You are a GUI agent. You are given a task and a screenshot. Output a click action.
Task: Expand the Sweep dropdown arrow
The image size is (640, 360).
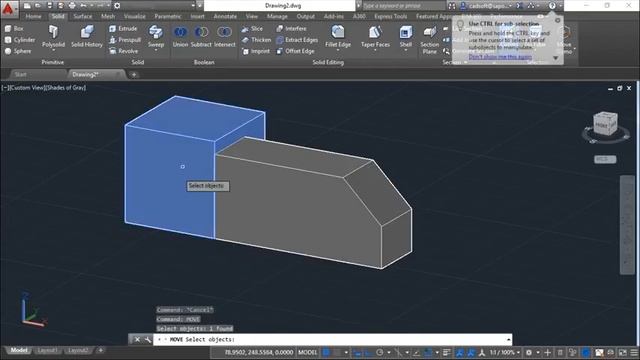156,50
